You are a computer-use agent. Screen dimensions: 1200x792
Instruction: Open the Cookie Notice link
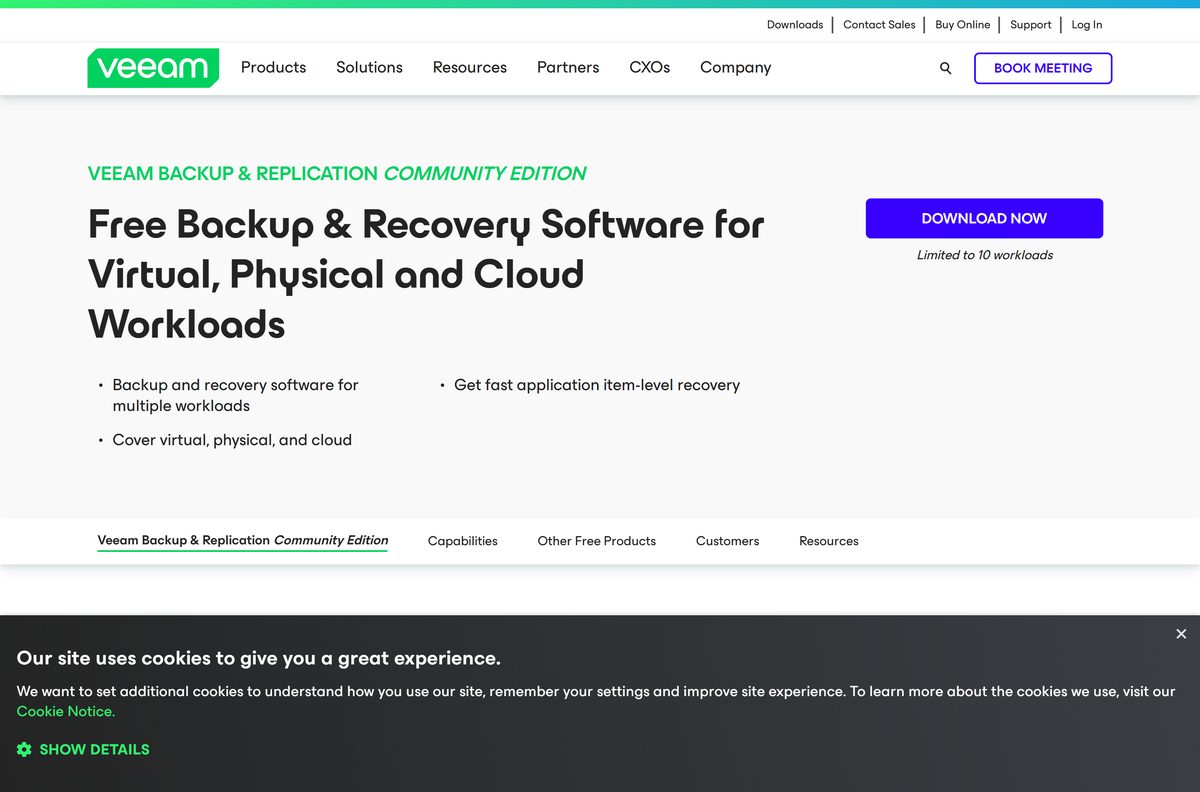coord(66,711)
